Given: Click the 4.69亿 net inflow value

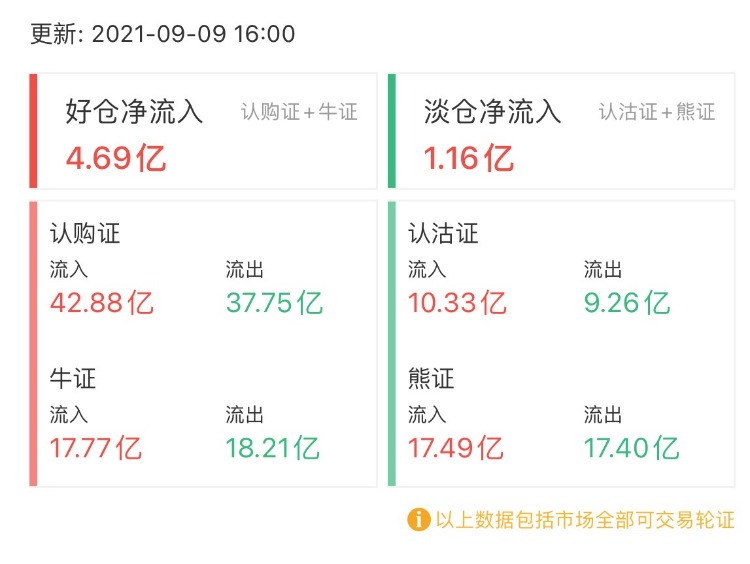Looking at the screenshot, I should (x=116, y=158).
